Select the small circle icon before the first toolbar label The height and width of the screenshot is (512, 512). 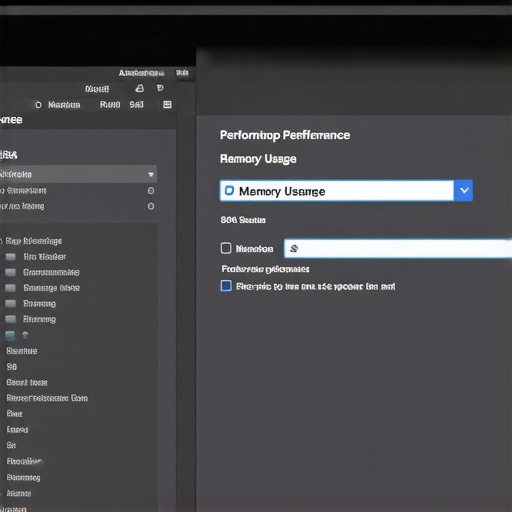[x=38, y=105]
